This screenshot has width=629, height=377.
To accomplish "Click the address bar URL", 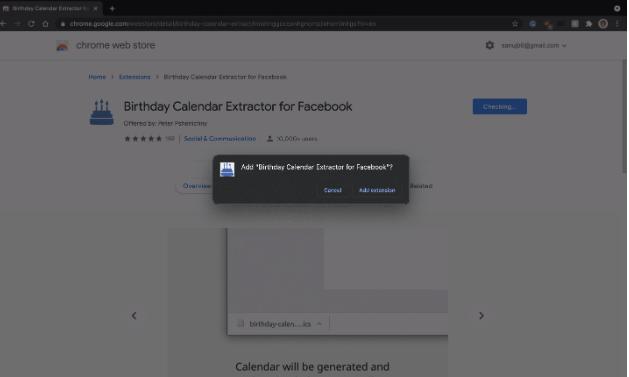I will [x=223, y=24].
